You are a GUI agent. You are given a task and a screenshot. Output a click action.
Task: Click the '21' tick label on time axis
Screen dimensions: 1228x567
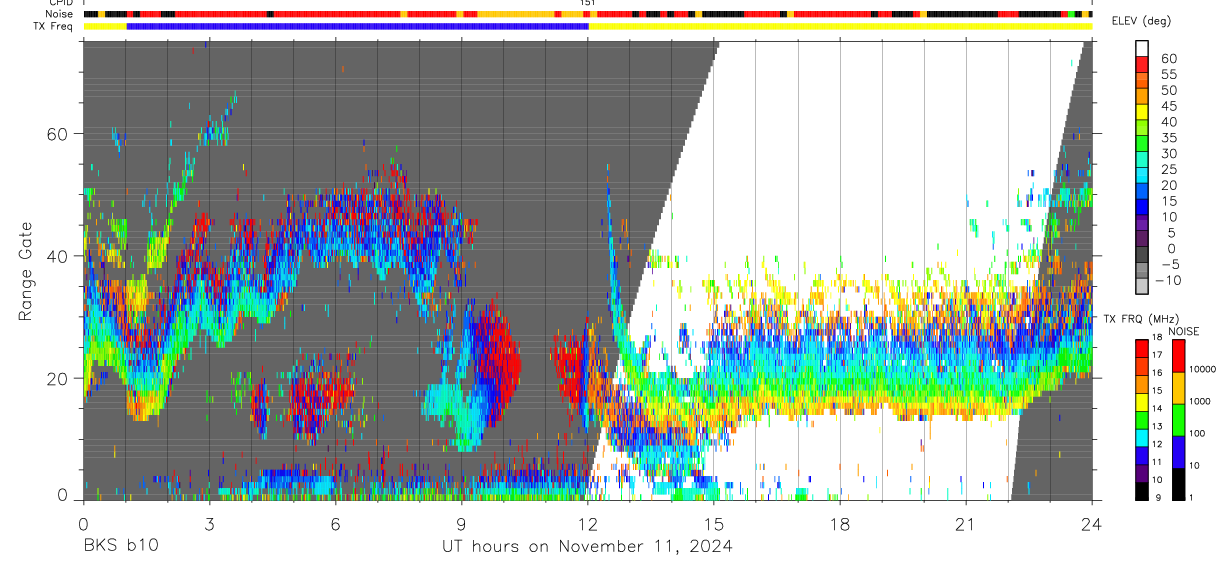point(966,524)
